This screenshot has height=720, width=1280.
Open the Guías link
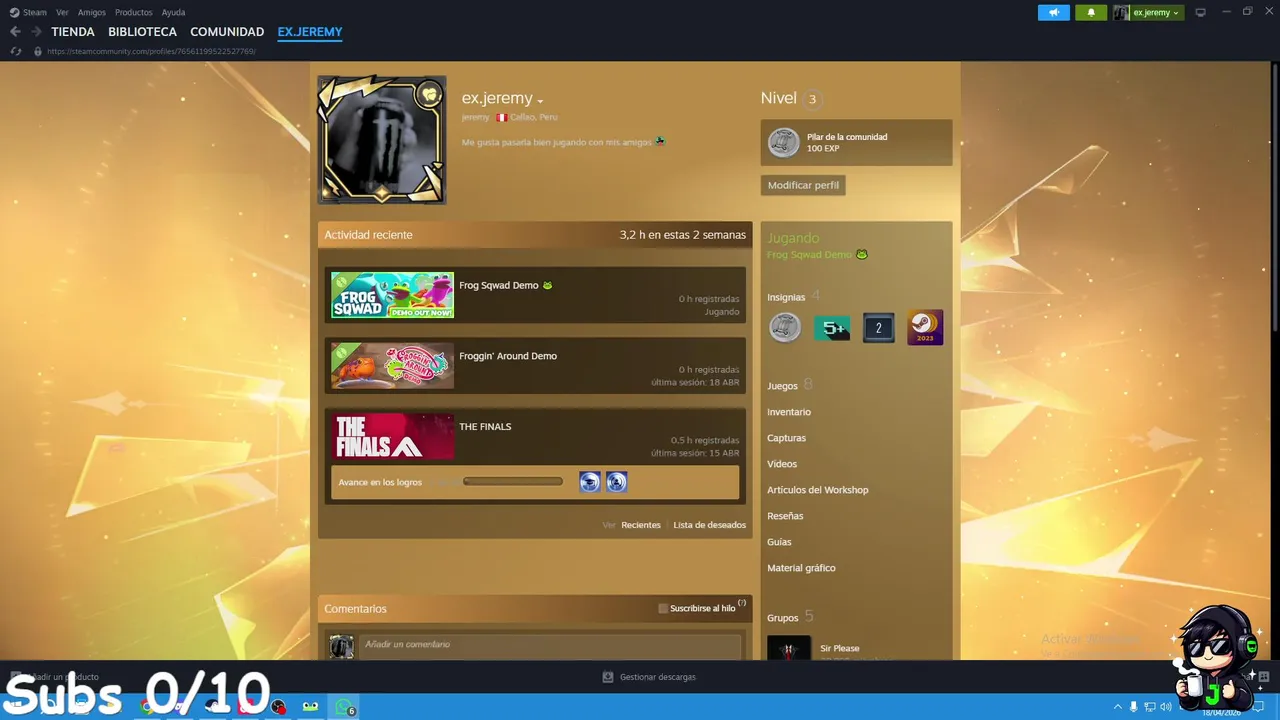(779, 542)
